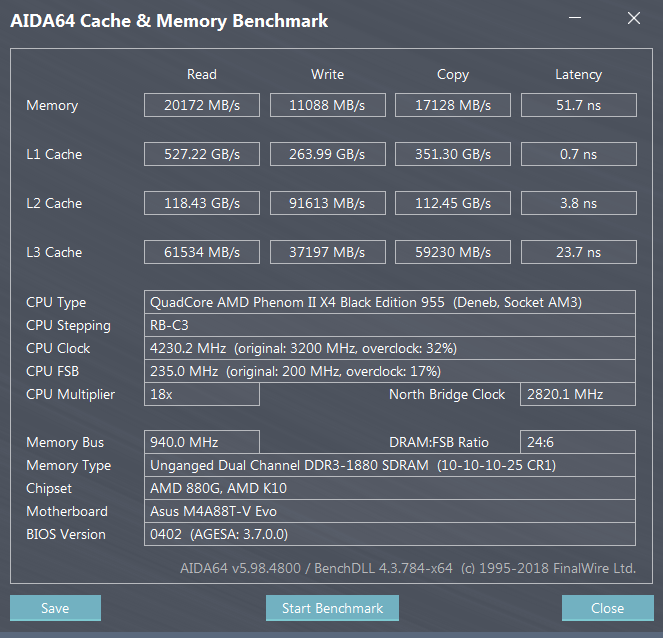Viewport: 663px width, 638px height.
Task: Select L2 Cache latency 3.8 ns
Action: [x=578, y=203]
